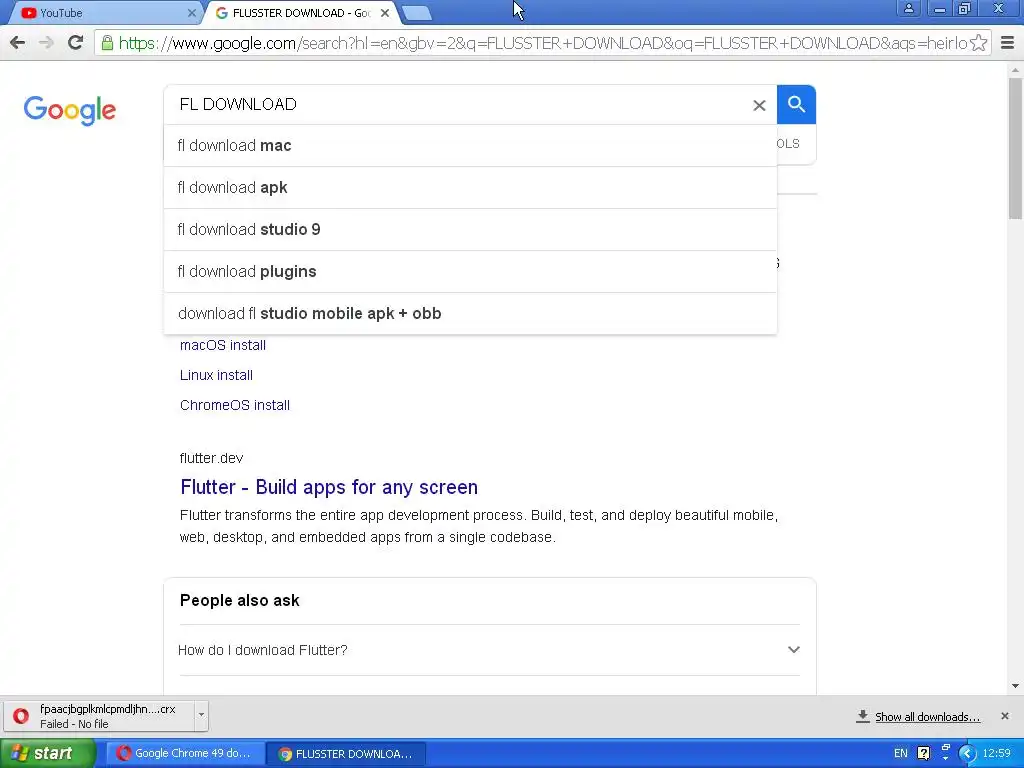Screen dimensions: 1024x768
Task: Pick suggestion 'fl download plugins'
Action: [470, 272]
